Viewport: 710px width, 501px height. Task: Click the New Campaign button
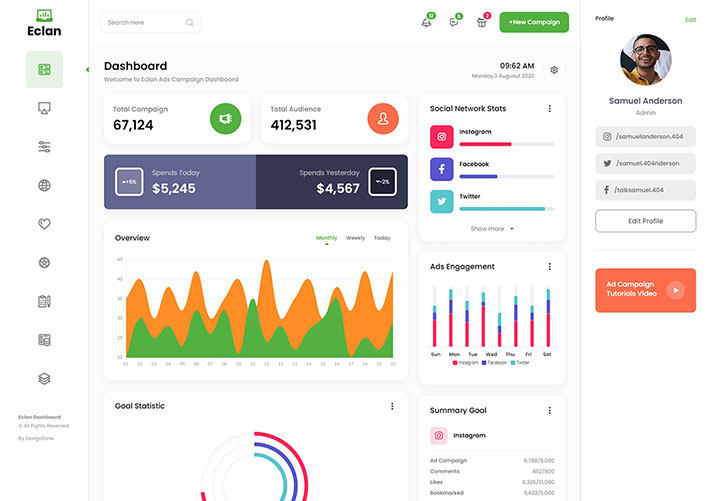coord(534,22)
